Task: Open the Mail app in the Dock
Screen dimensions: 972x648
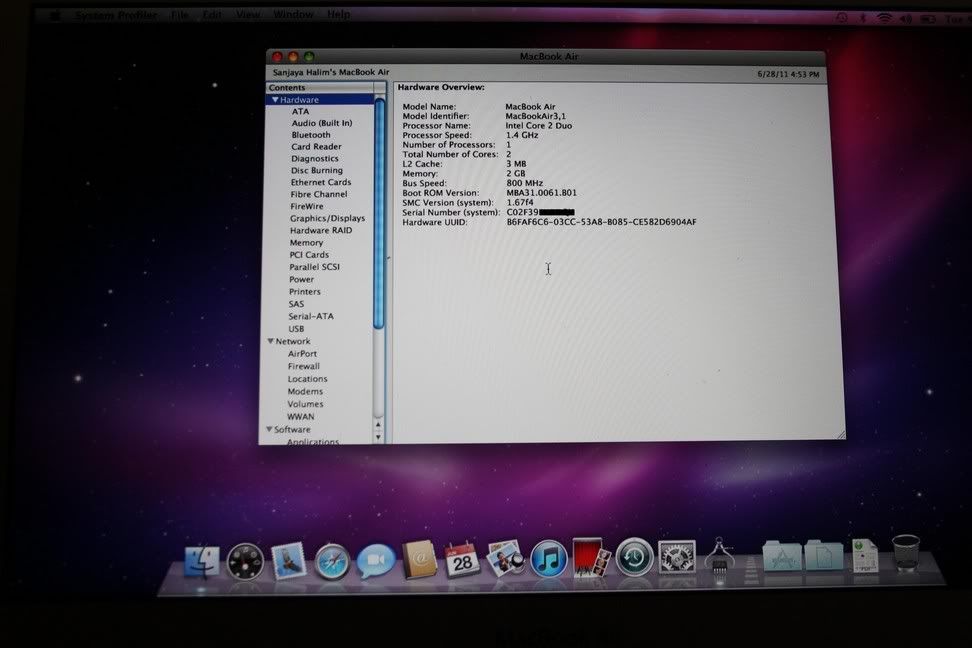Action: (x=289, y=561)
